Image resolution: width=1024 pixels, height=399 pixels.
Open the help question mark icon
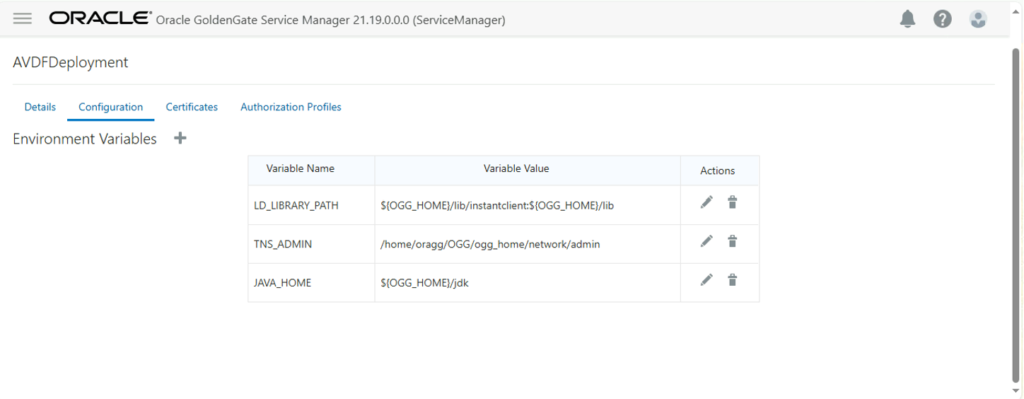pyautogui.click(x=942, y=20)
